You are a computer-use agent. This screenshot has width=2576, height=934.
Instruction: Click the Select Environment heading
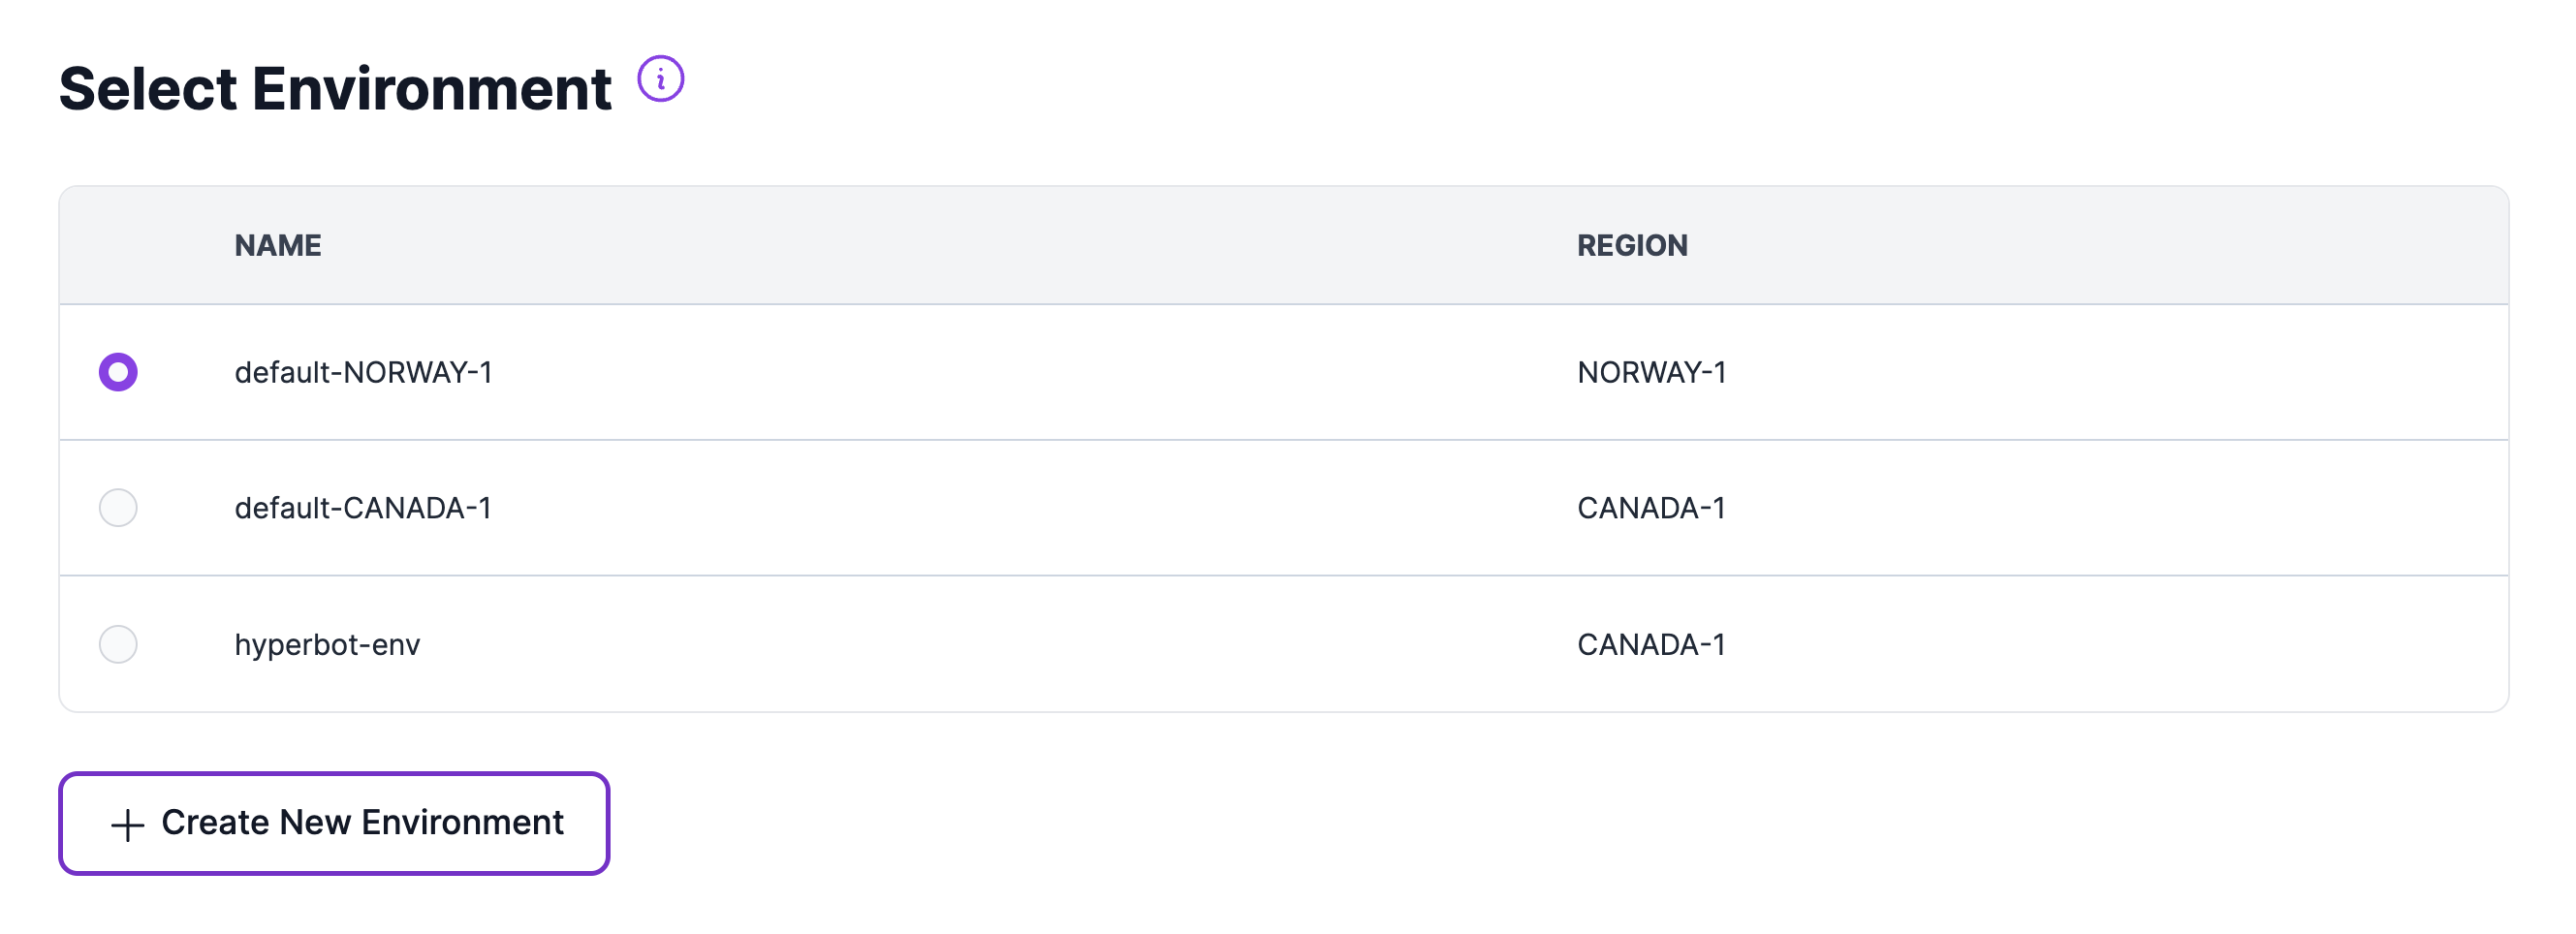click(335, 88)
